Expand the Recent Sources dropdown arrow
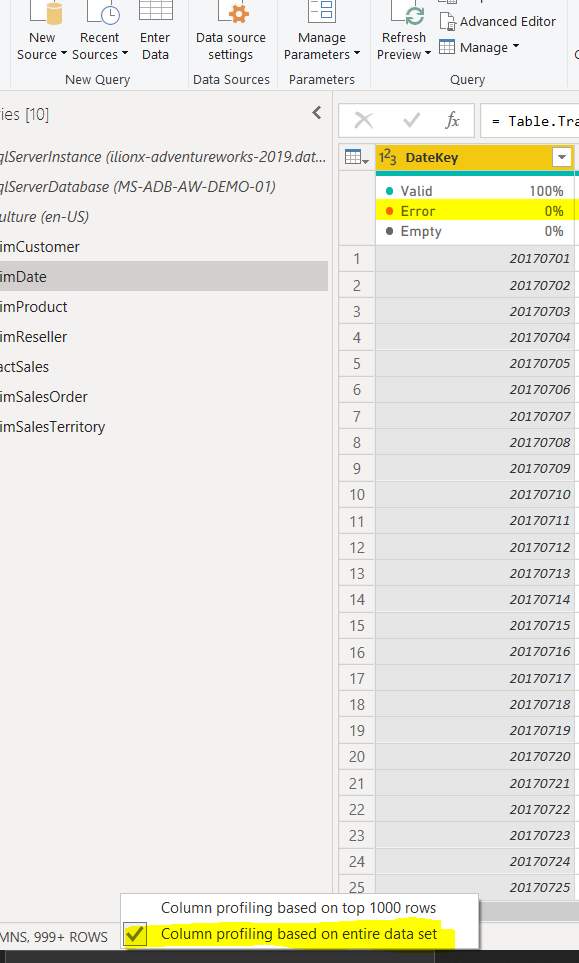The width and height of the screenshot is (579, 963). pos(125,53)
